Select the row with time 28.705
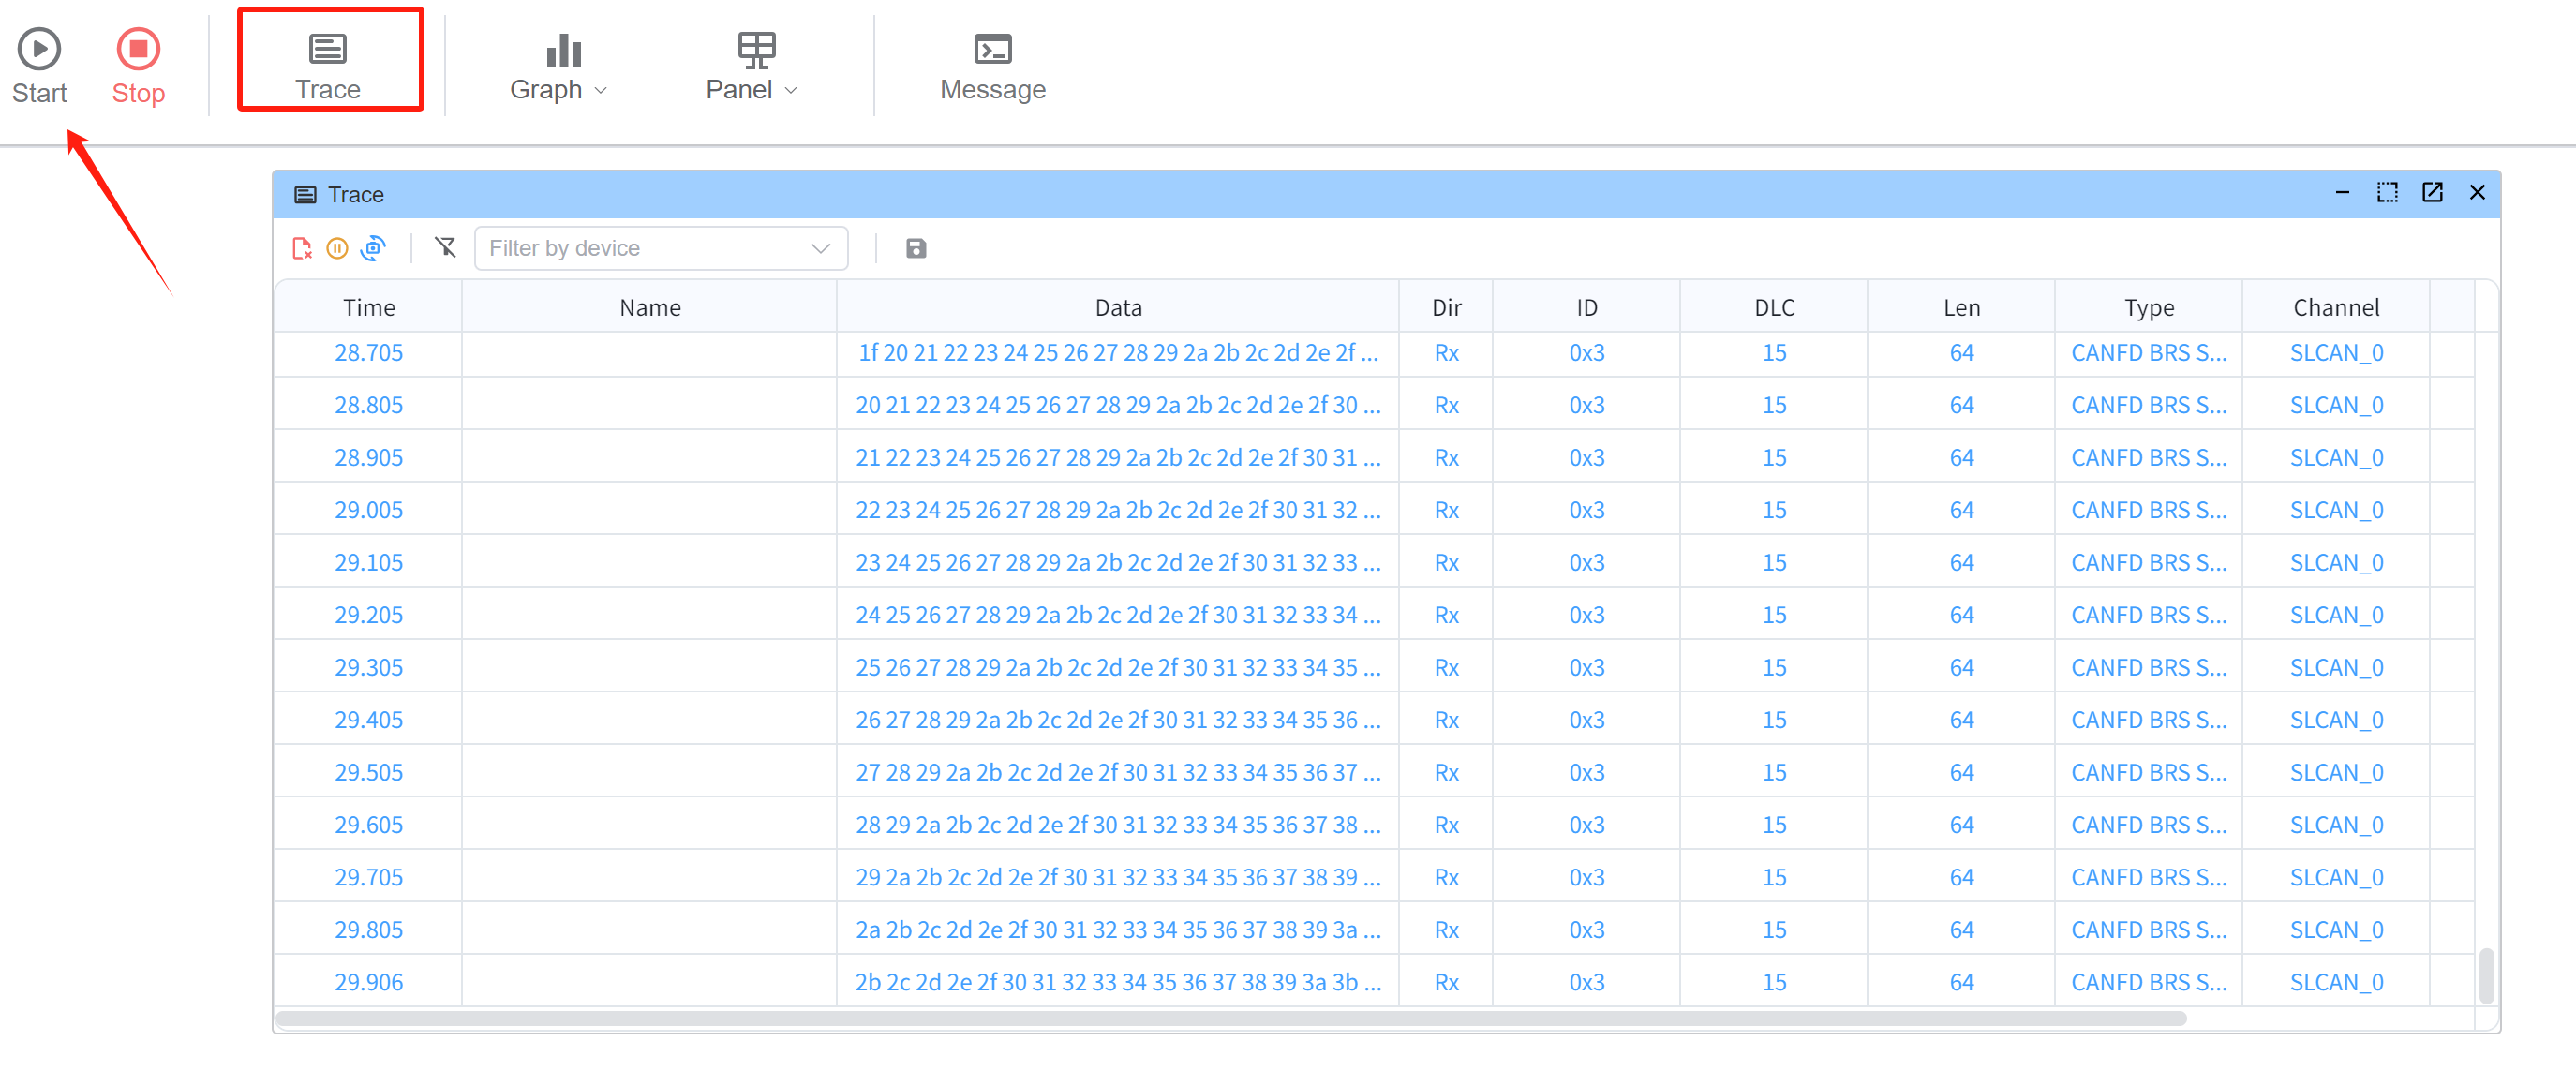 click(1375, 353)
